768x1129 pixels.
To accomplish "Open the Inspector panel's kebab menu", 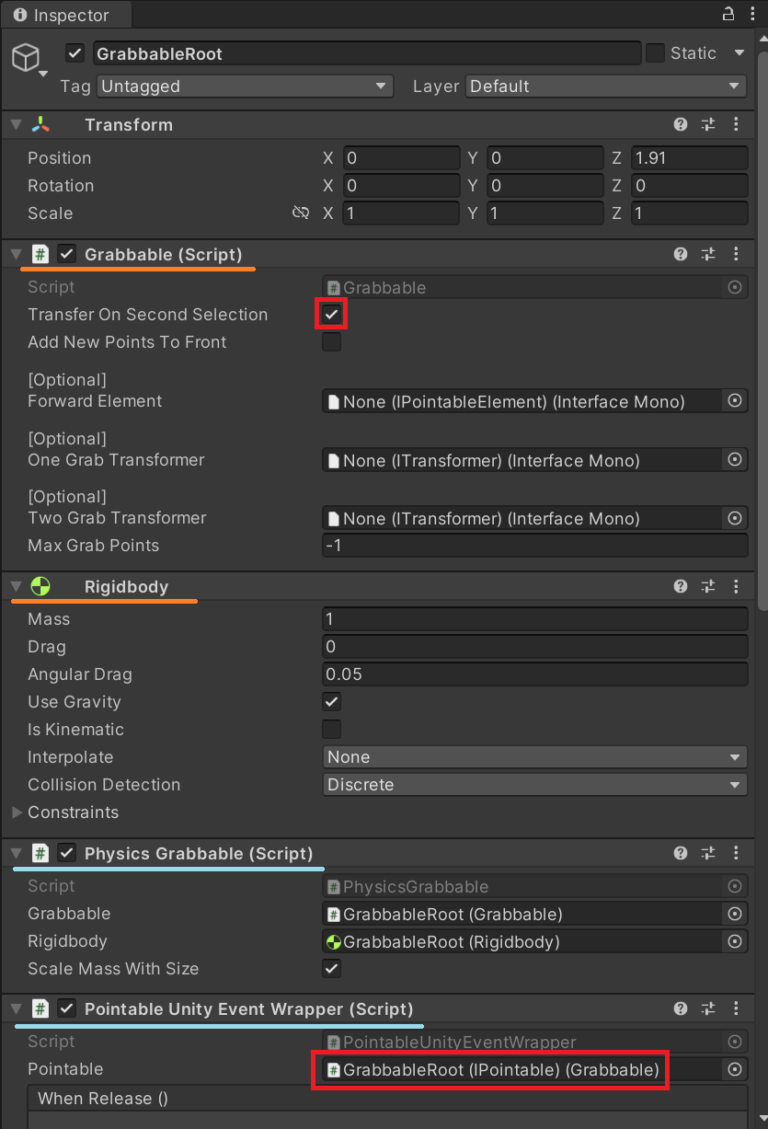I will 752,14.
